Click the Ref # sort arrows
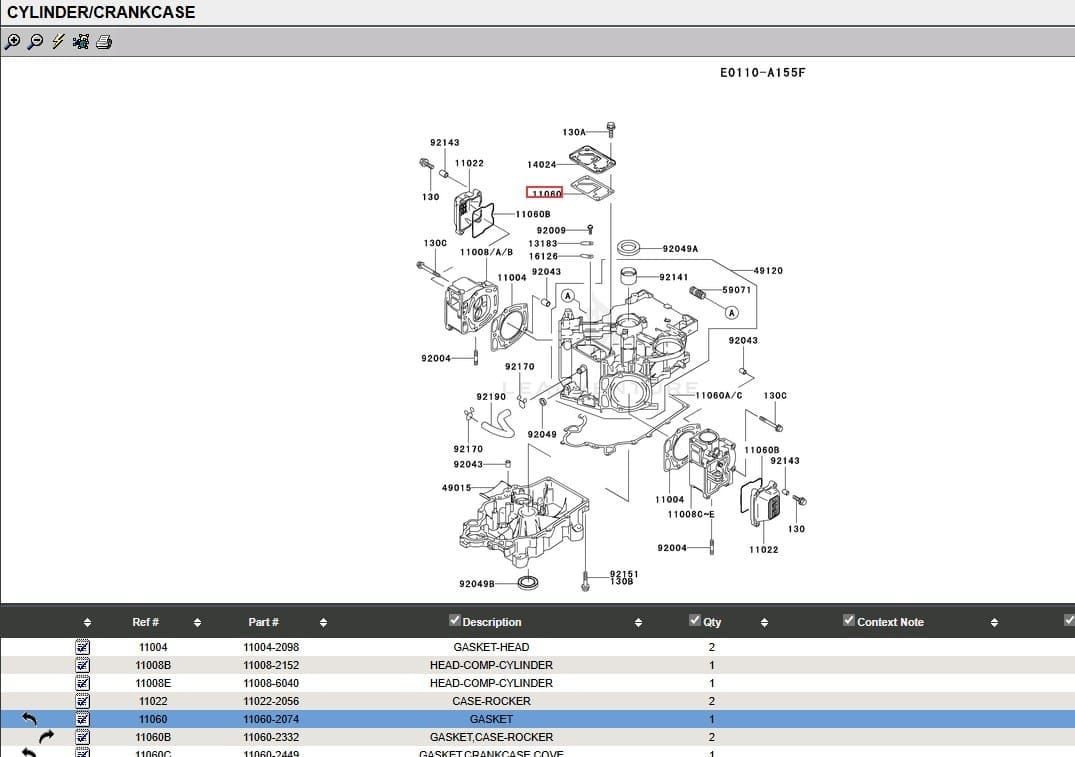 (x=196, y=621)
